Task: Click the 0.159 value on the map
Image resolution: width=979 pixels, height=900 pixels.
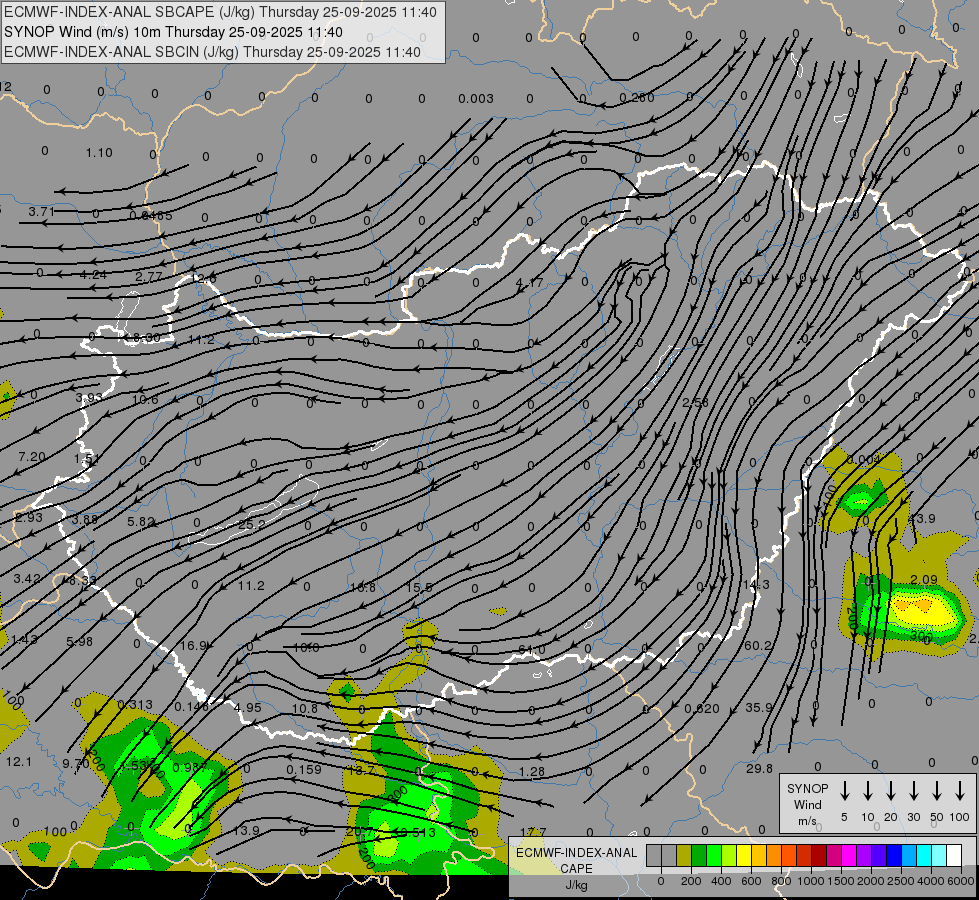Action: (304, 769)
